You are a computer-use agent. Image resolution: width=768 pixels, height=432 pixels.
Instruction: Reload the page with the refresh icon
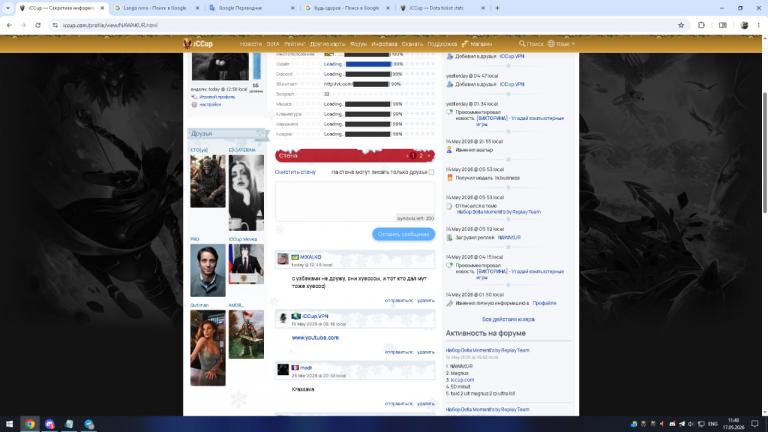coord(38,25)
